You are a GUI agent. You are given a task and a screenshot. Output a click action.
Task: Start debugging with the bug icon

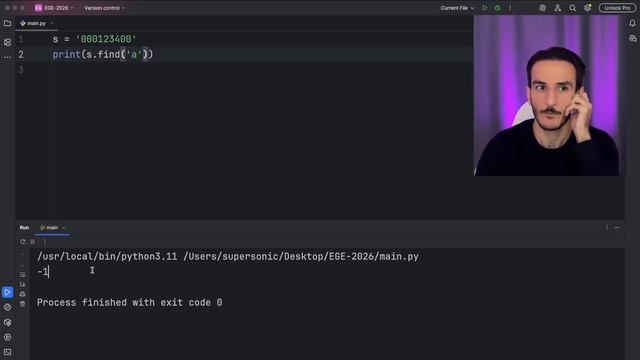(497, 8)
